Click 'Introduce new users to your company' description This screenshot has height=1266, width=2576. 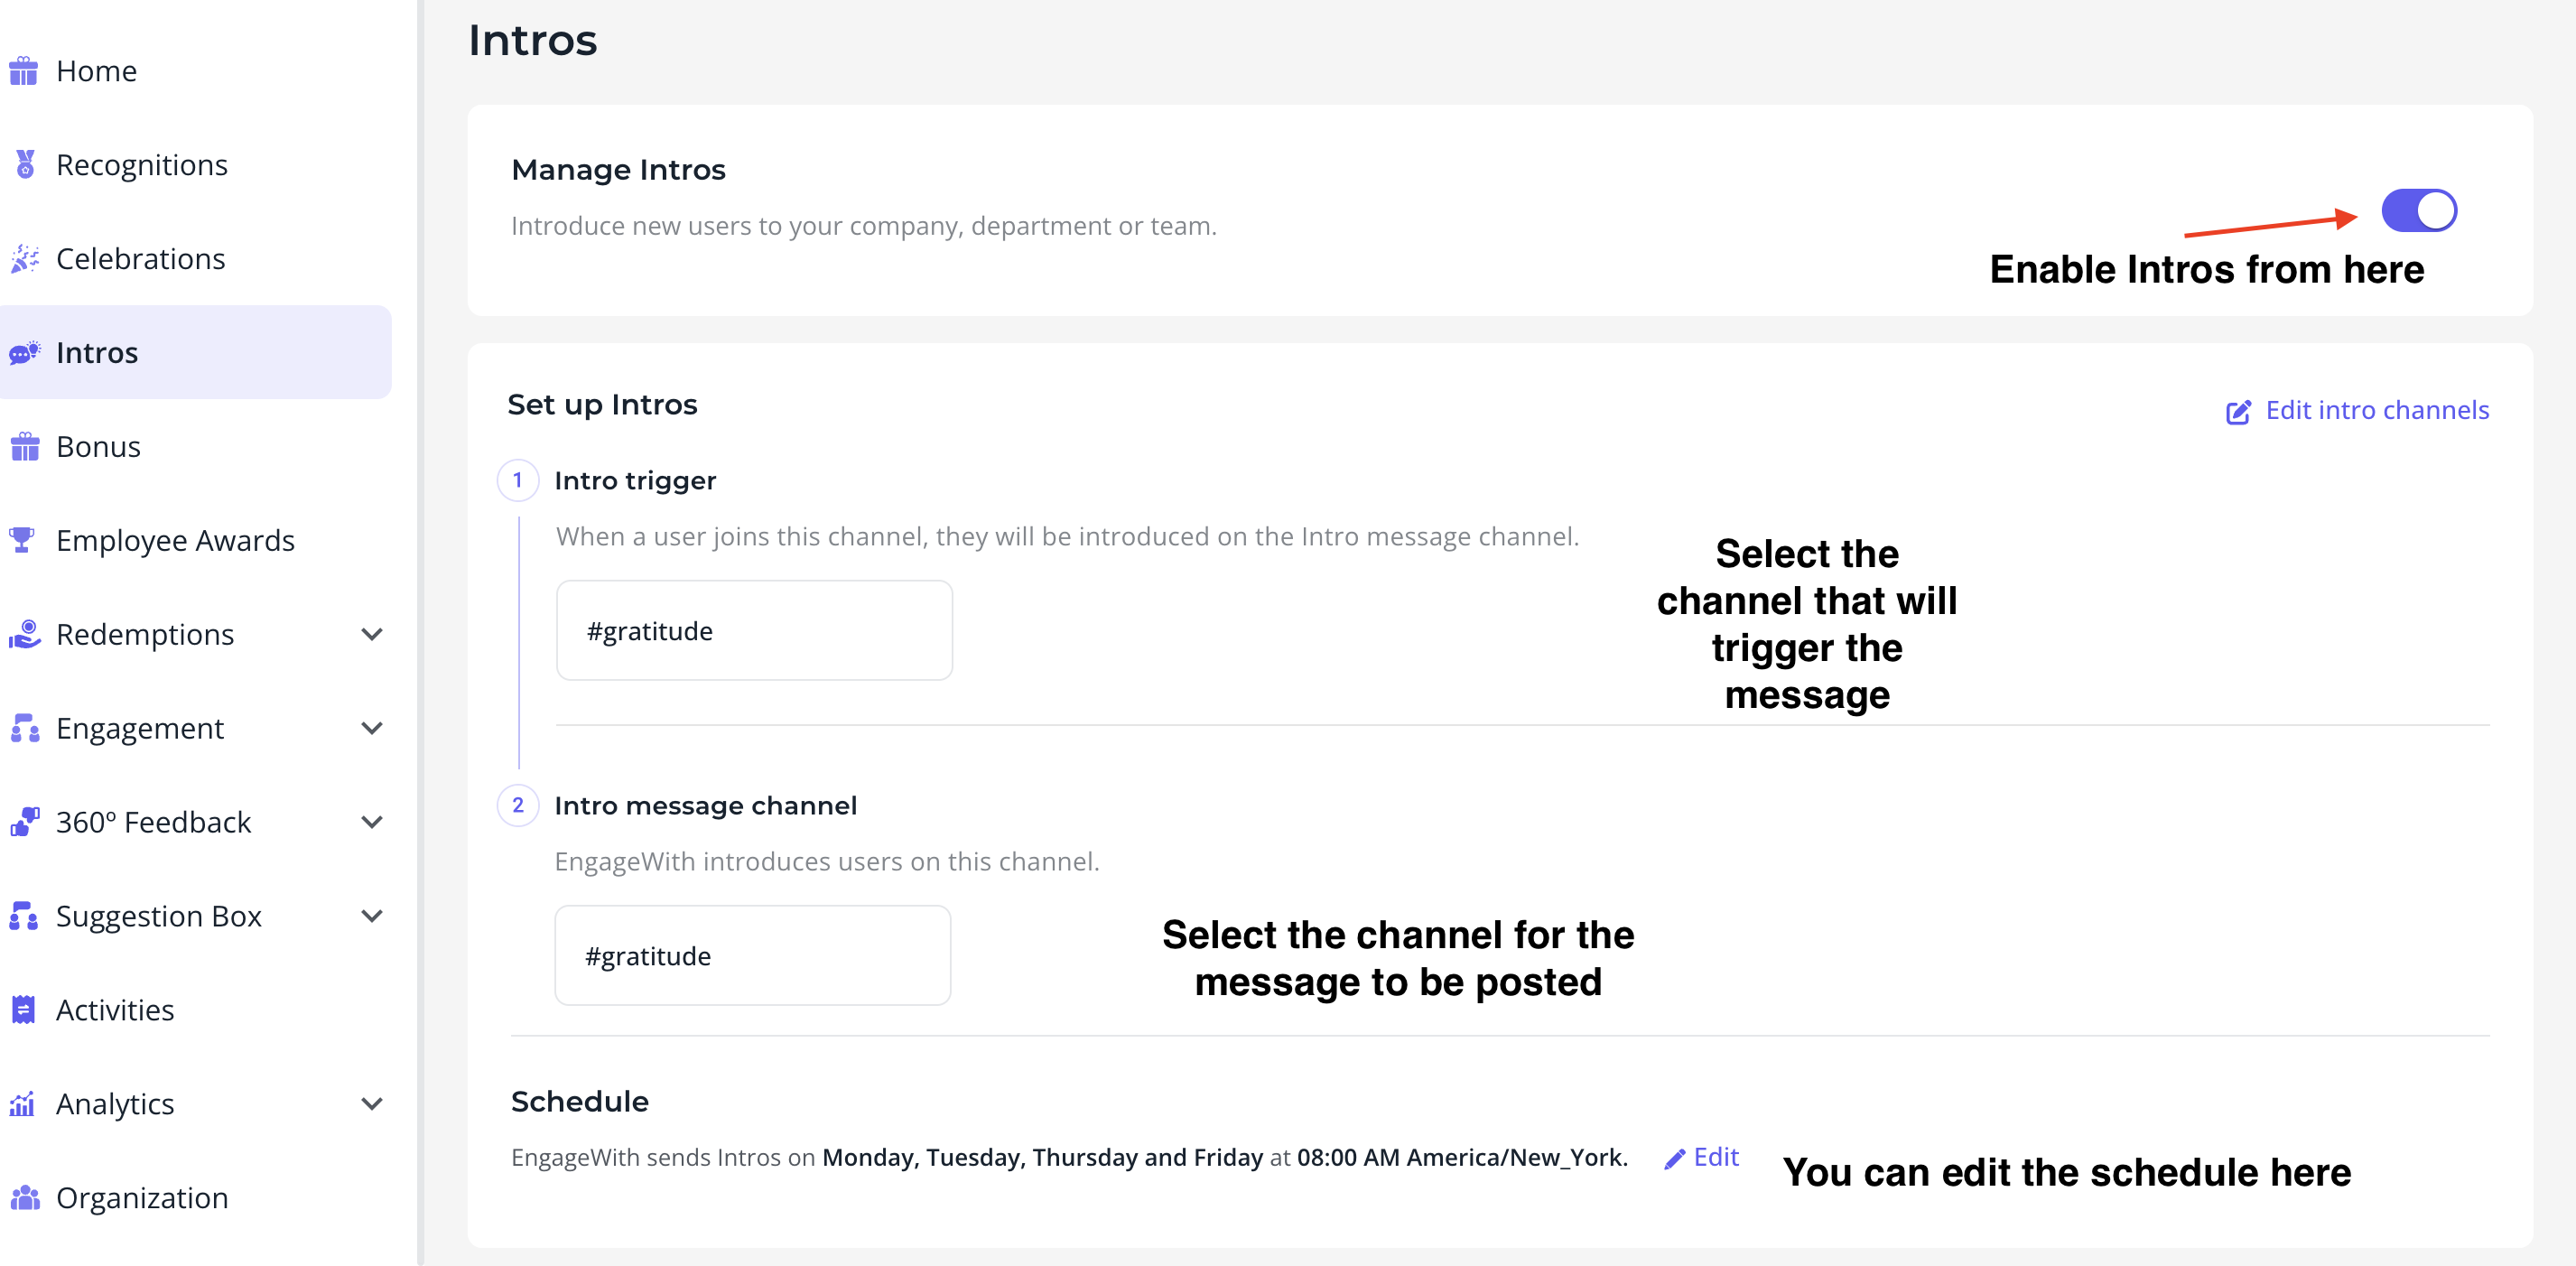(864, 227)
